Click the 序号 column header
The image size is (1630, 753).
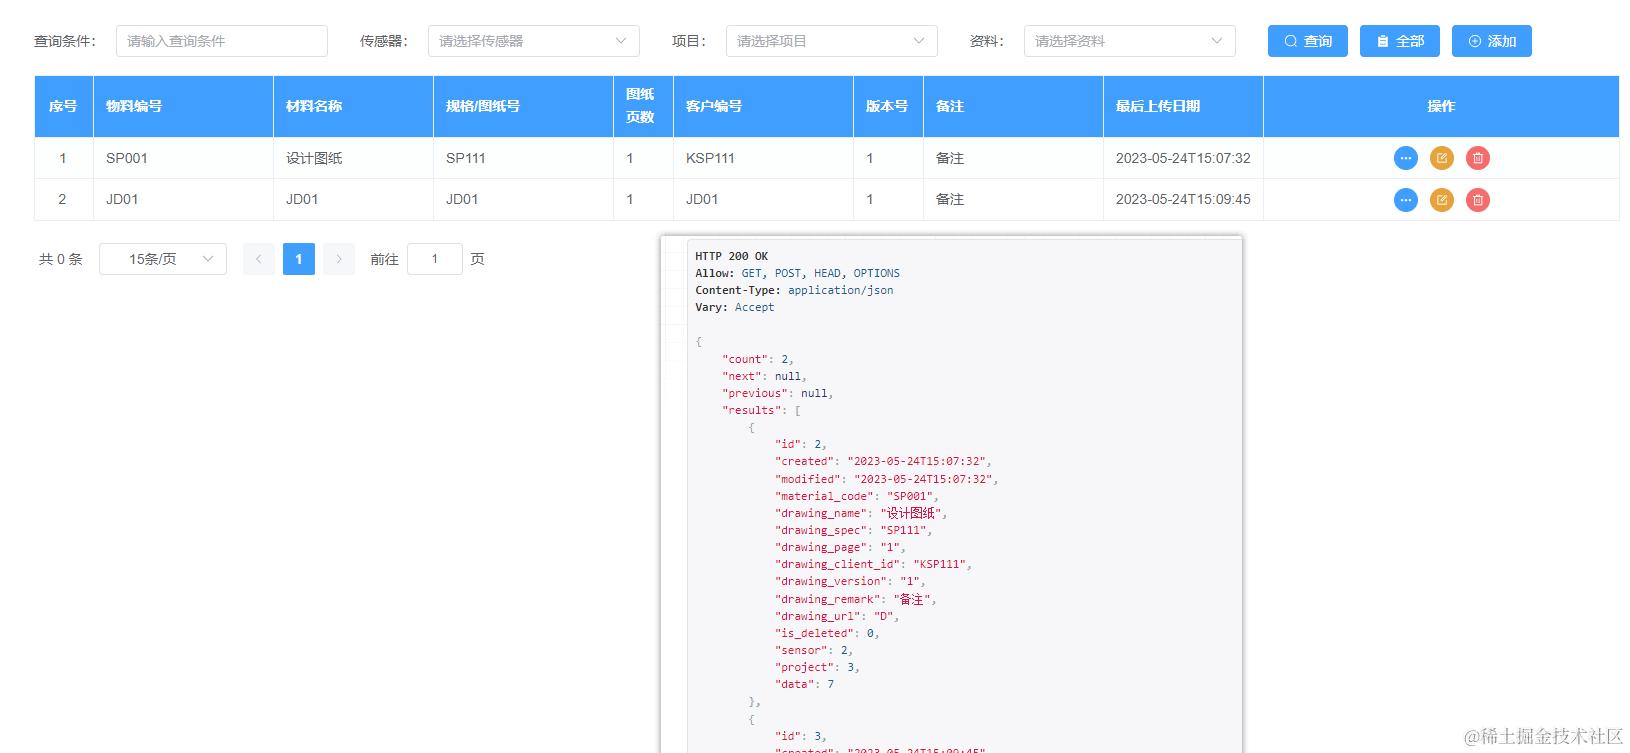[x=63, y=106]
